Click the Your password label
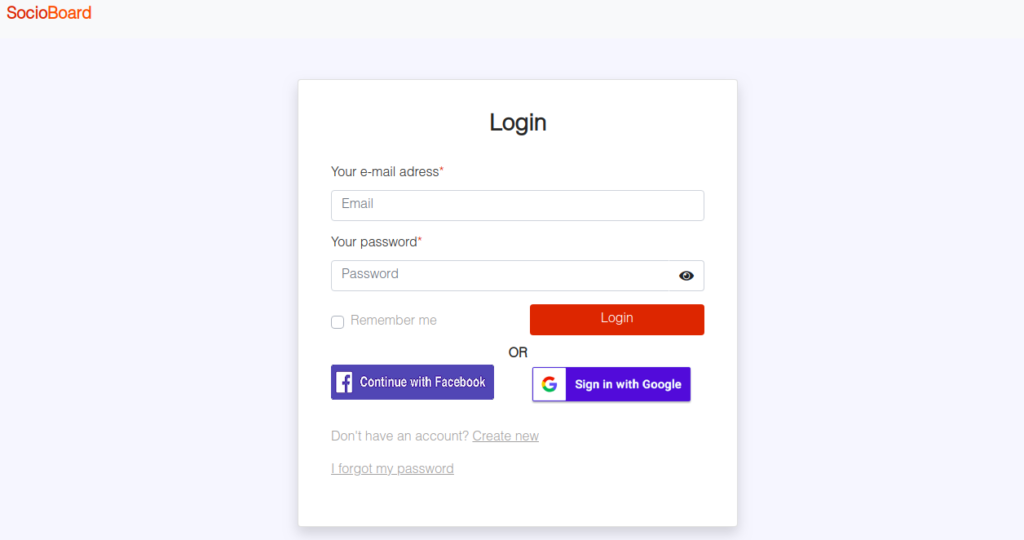Image resolution: width=1024 pixels, height=540 pixels. pyautogui.click(x=374, y=242)
